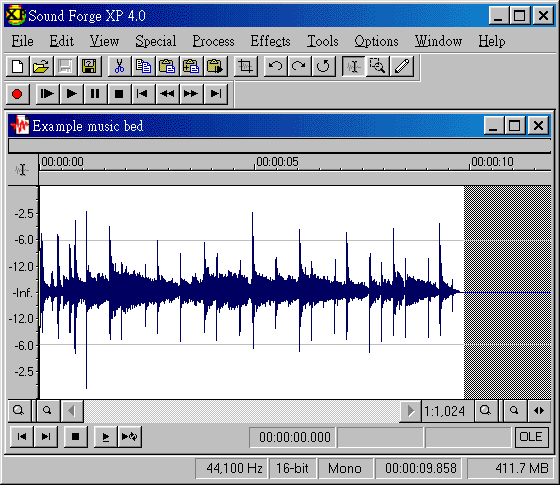Open the Process menu

(214, 41)
